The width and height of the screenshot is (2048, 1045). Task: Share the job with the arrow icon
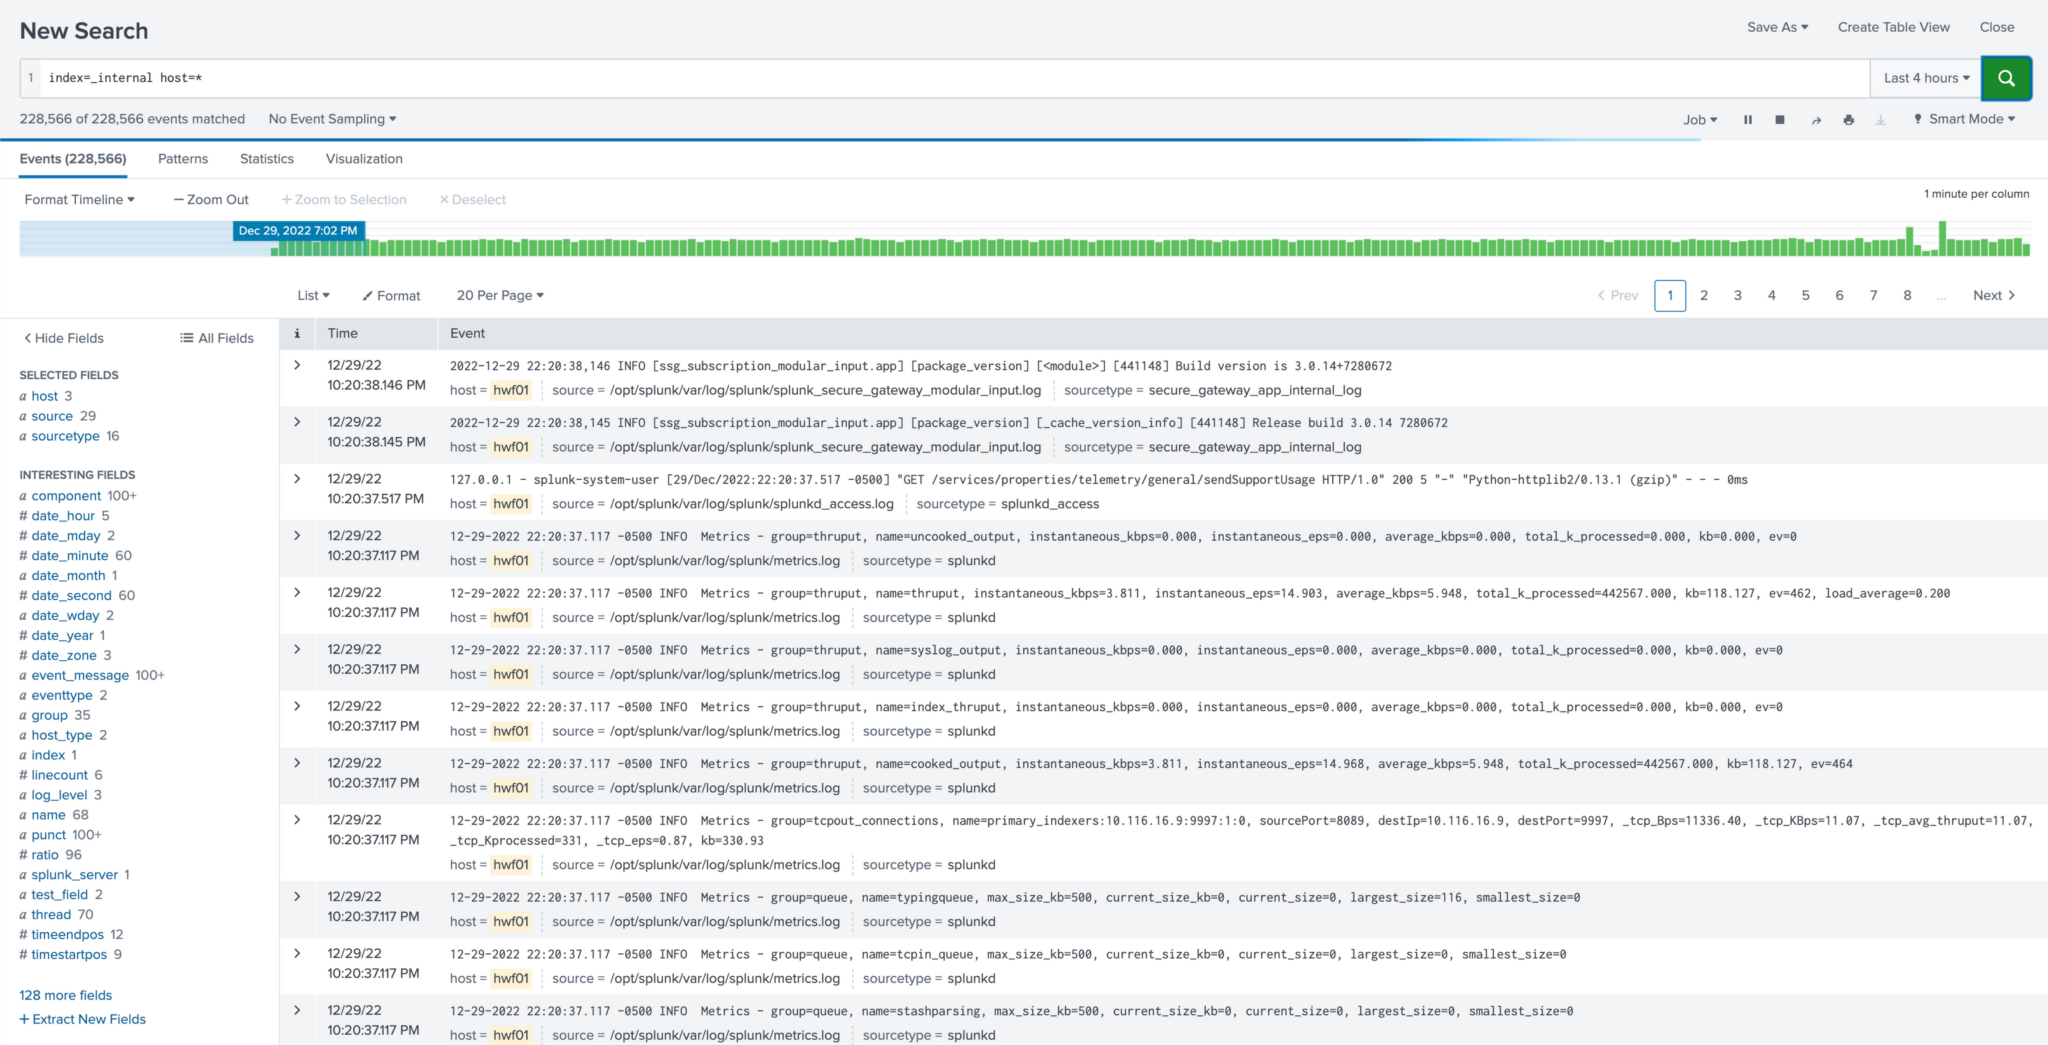(1815, 118)
